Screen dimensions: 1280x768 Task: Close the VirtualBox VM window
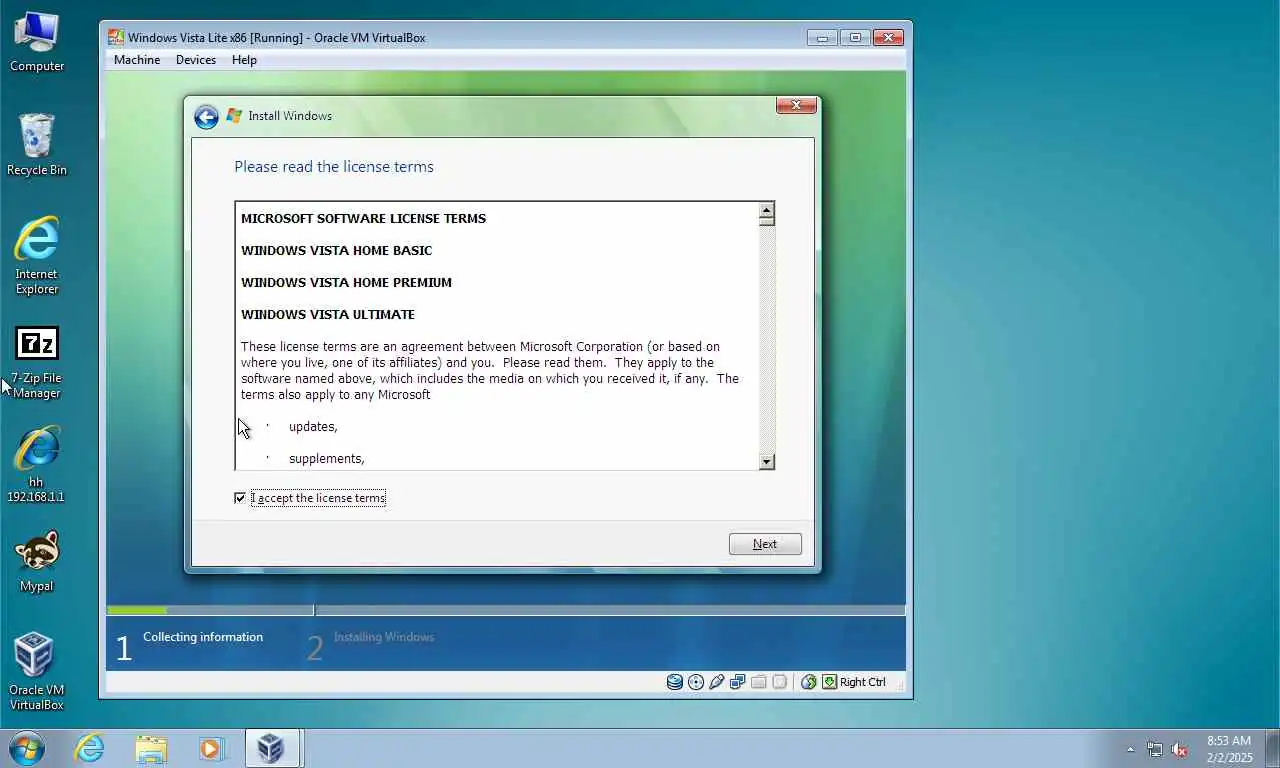(888, 38)
